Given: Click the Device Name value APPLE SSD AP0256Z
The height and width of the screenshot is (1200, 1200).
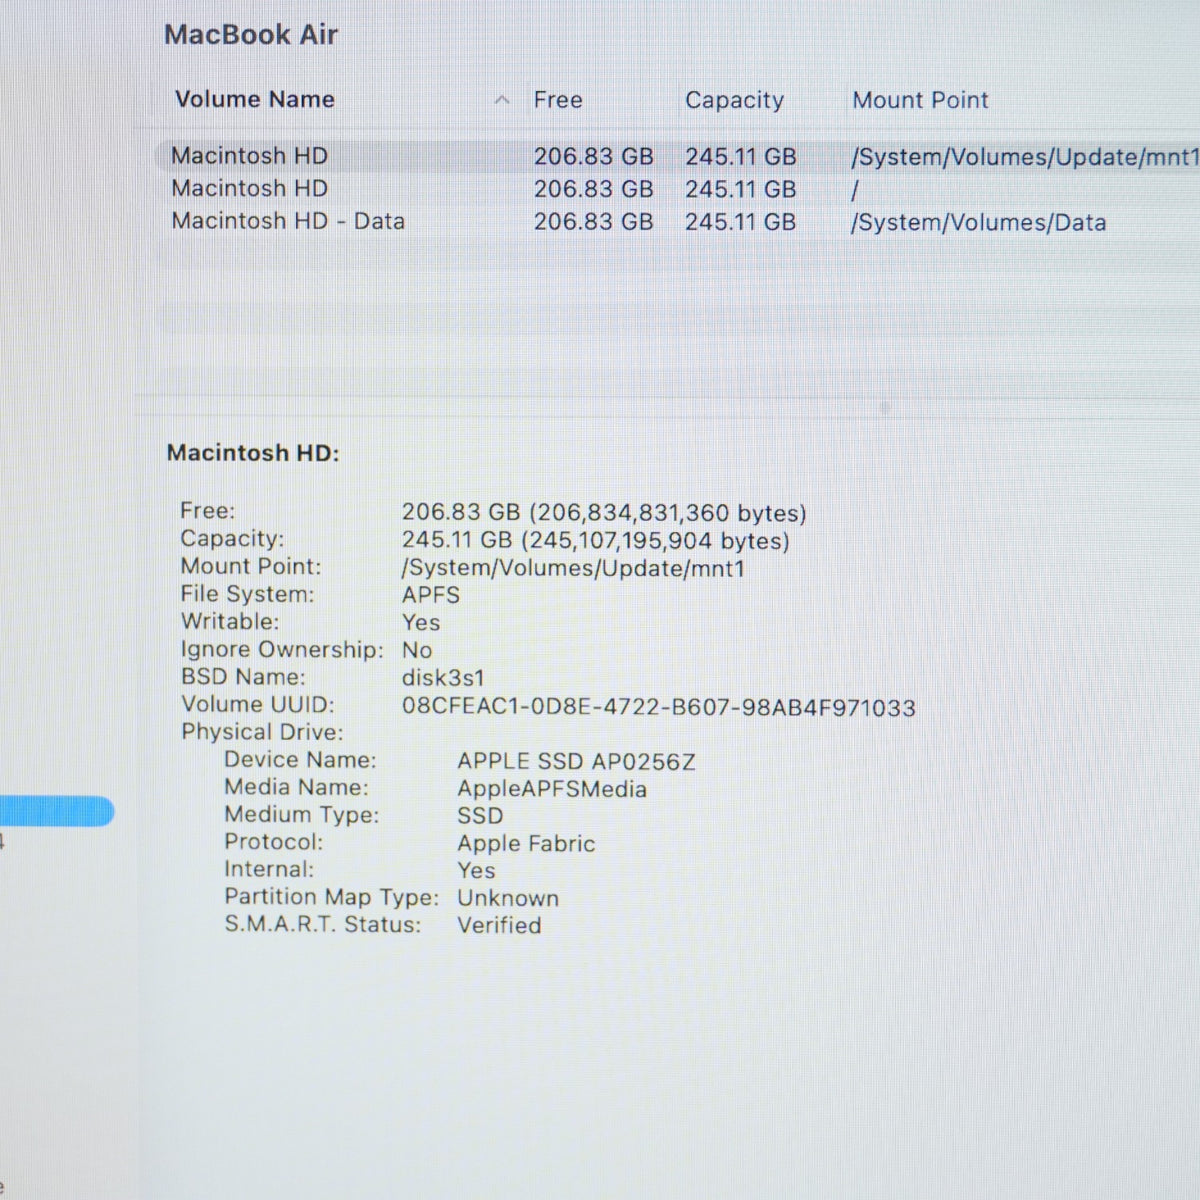Looking at the screenshot, I should 576,762.
